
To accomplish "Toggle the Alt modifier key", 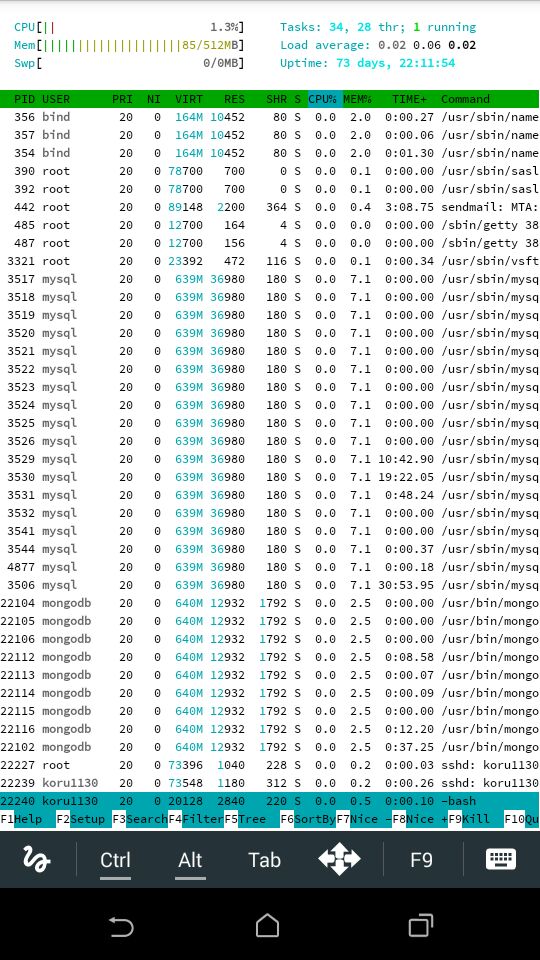I will (x=190, y=860).
